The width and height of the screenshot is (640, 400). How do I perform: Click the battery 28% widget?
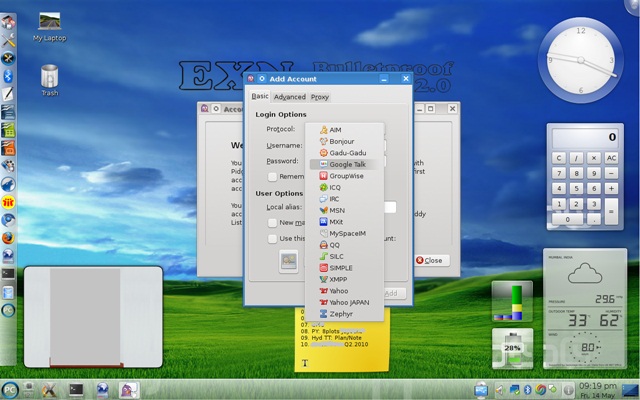tap(512, 347)
